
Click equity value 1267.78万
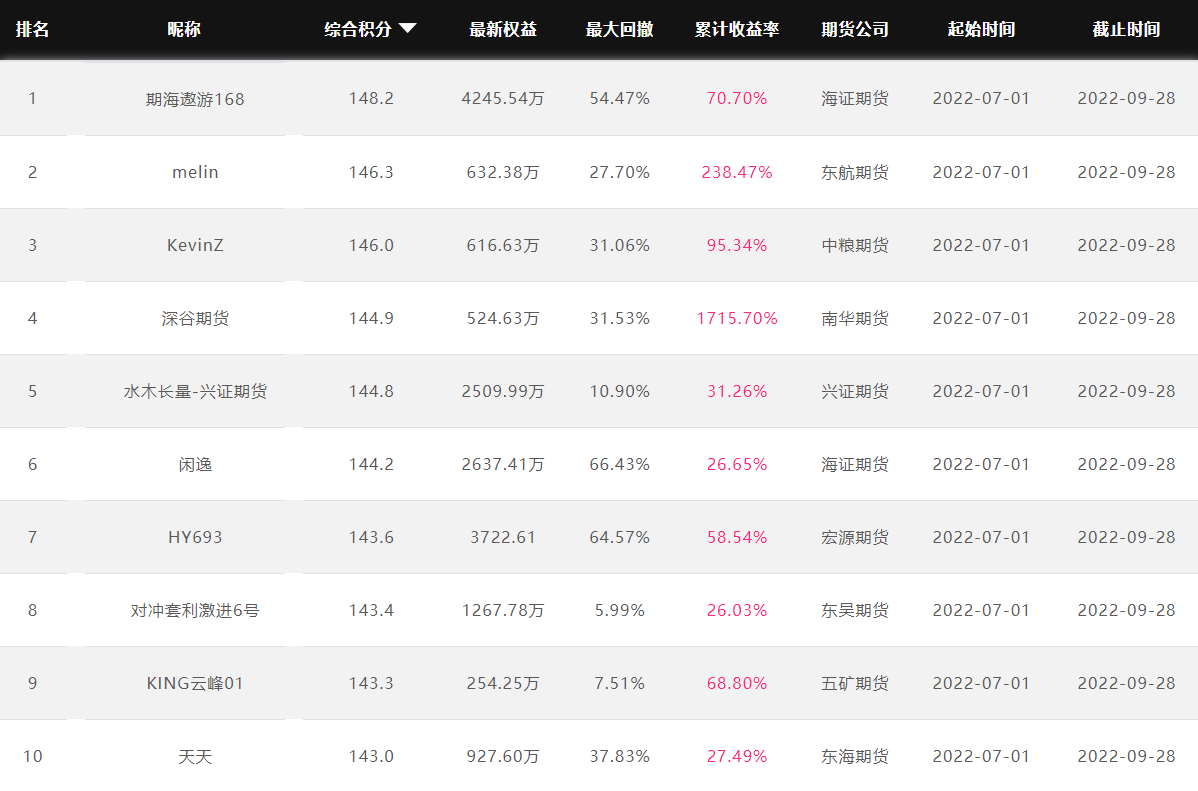503,610
